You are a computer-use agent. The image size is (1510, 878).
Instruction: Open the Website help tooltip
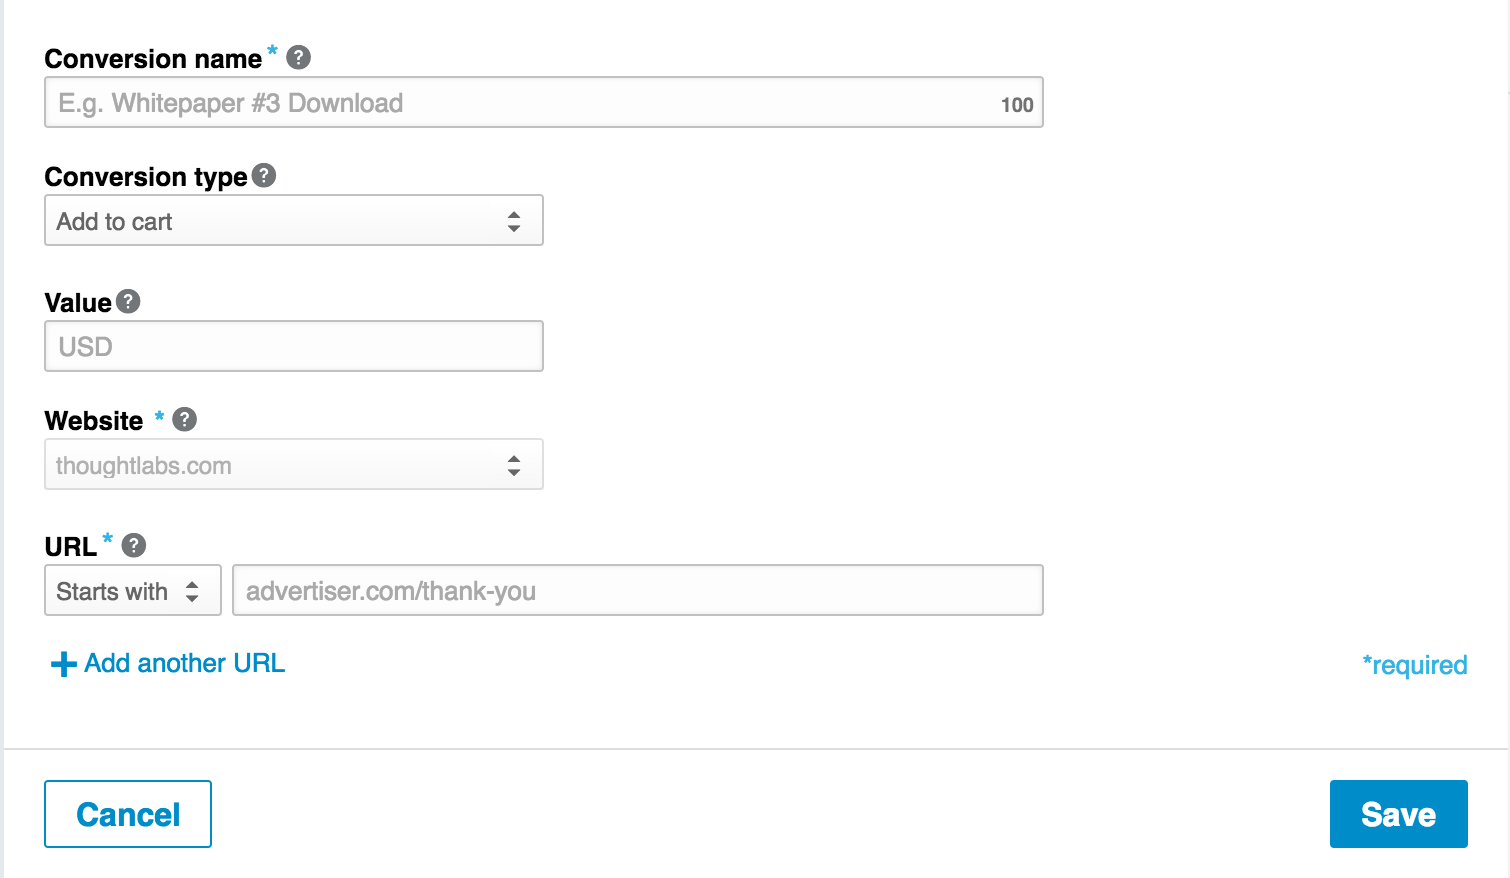coord(184,419)
